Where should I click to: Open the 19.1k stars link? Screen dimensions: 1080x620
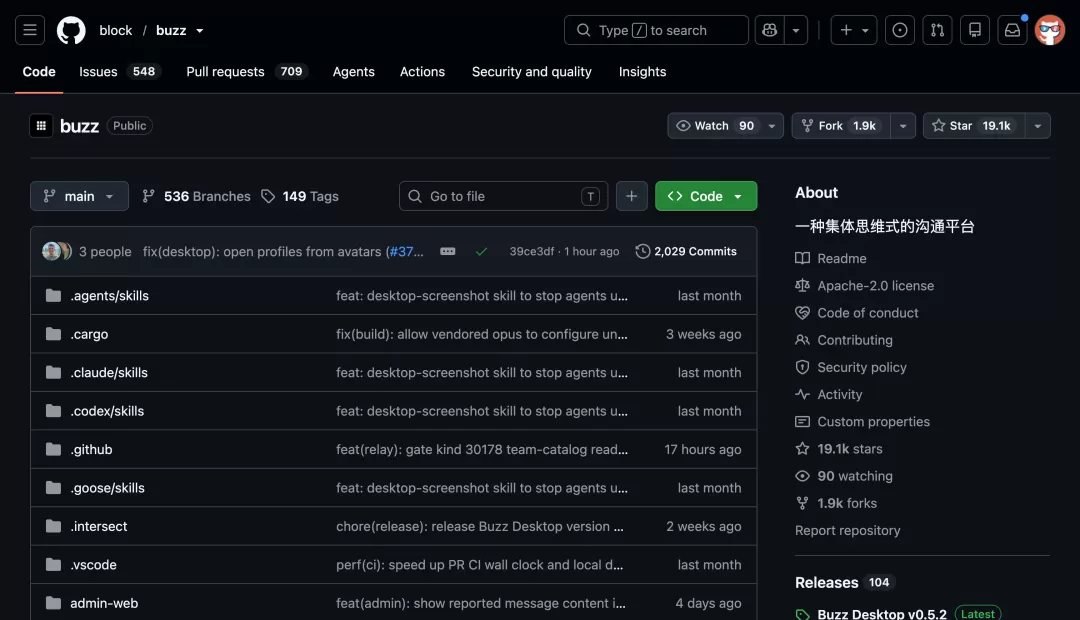coord(839,449)
